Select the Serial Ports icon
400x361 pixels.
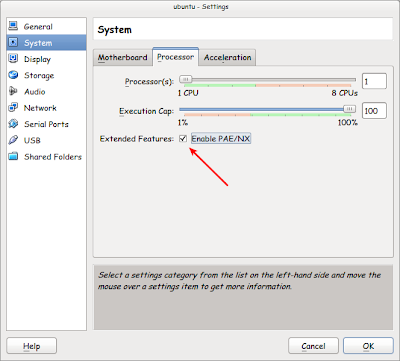point(13,124)
